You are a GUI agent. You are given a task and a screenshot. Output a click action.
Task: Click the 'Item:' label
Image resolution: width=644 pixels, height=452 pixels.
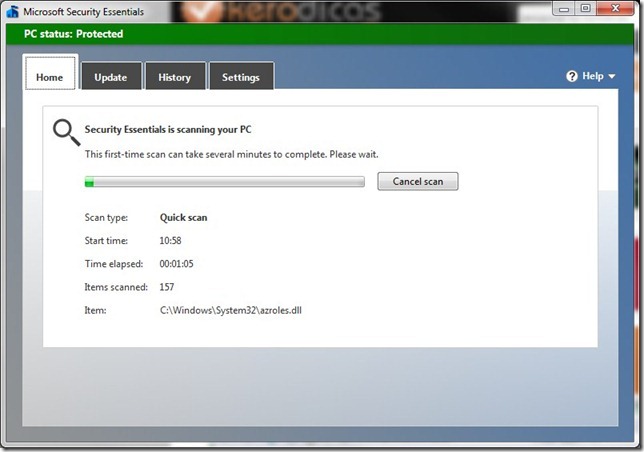(95, 310)
